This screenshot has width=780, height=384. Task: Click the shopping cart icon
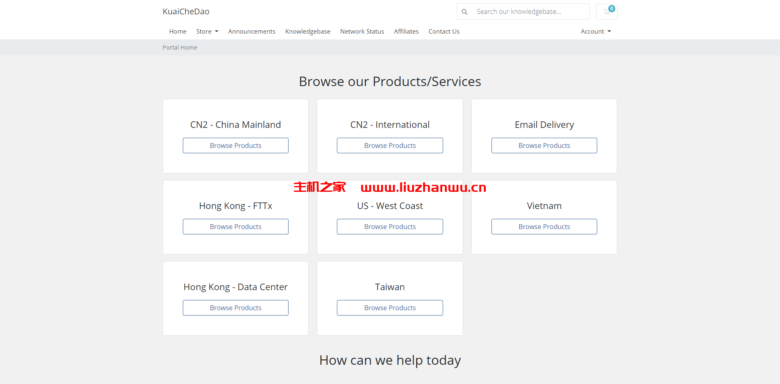(x=607, y=11)
